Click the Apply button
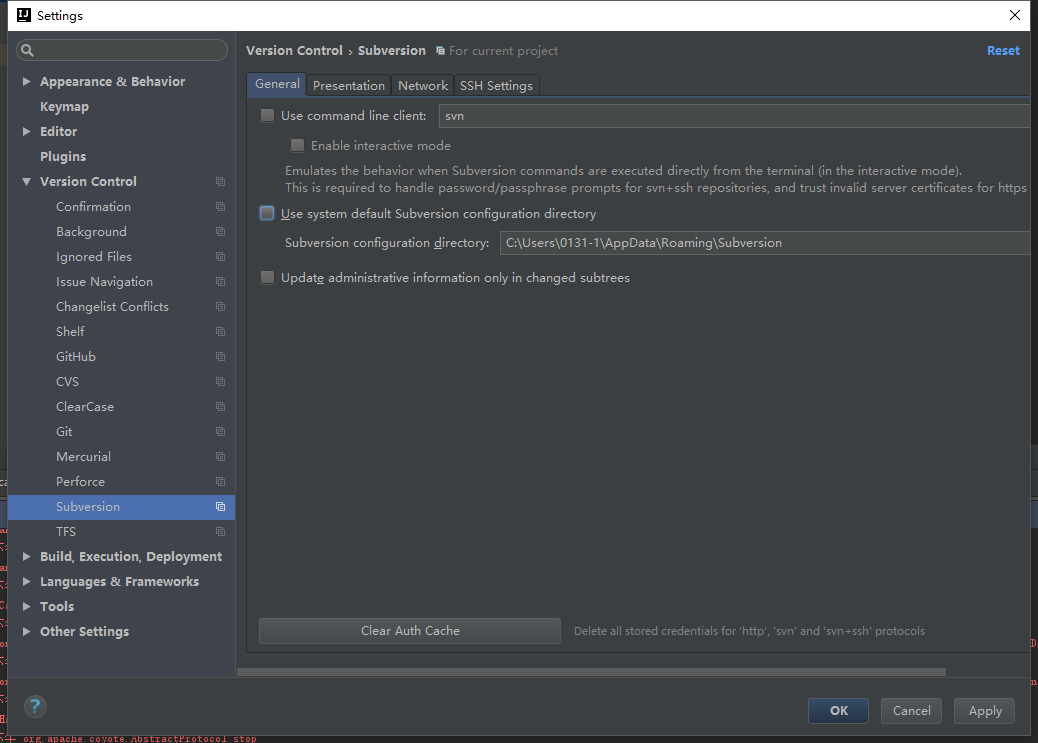1038x743 pixels. pos(985,711)
